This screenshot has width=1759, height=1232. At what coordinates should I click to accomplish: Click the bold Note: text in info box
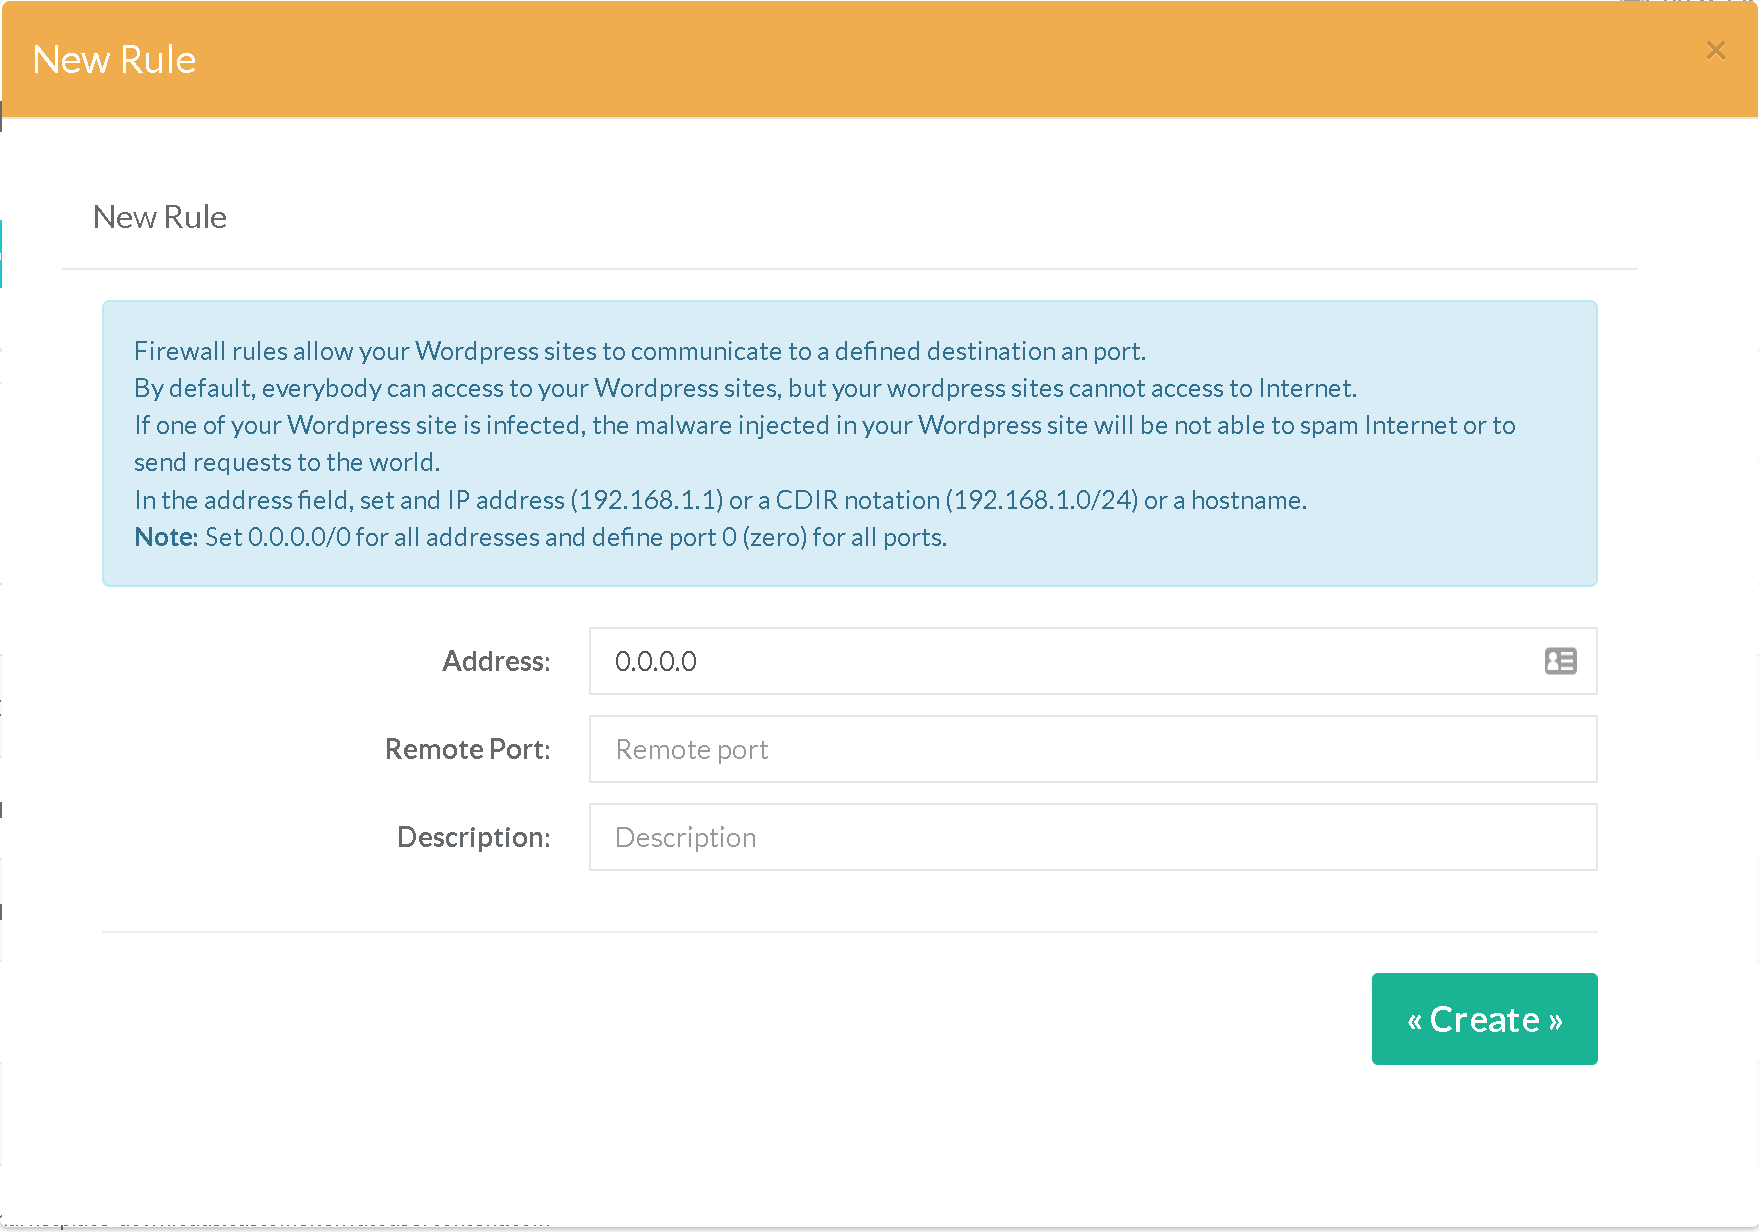[166, 537]
